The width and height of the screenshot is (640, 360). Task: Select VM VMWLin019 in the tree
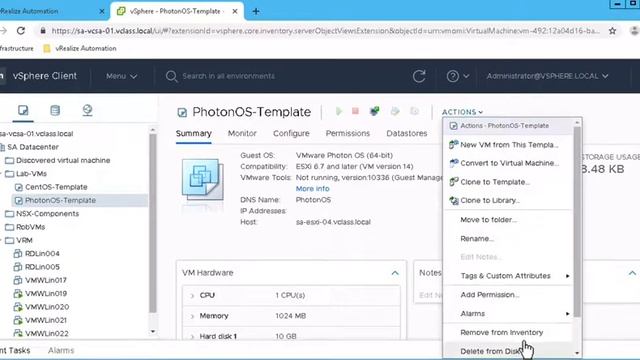pos(46,293)
